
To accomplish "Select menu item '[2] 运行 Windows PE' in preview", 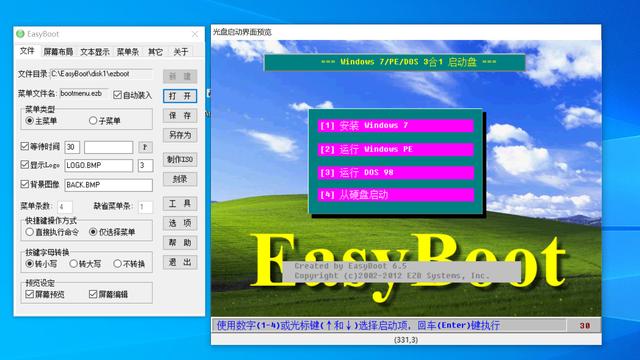I will pos(396,149).
